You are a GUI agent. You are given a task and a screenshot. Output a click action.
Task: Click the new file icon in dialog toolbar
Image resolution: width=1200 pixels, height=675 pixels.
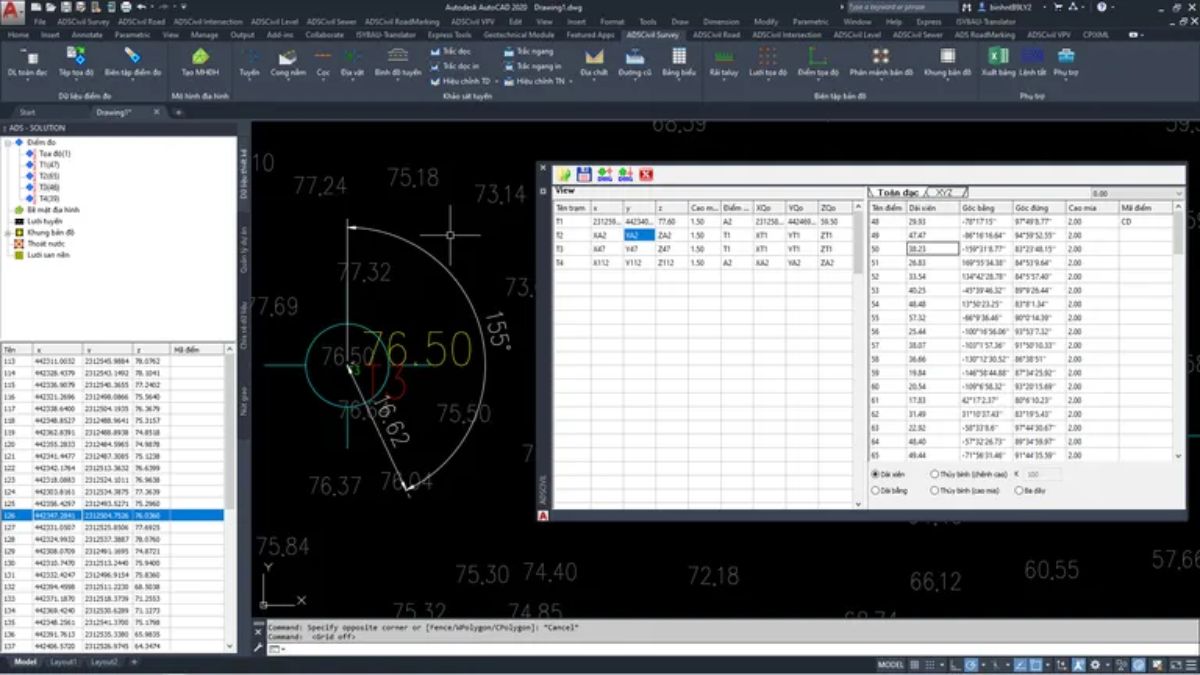(x=564, y=174)
